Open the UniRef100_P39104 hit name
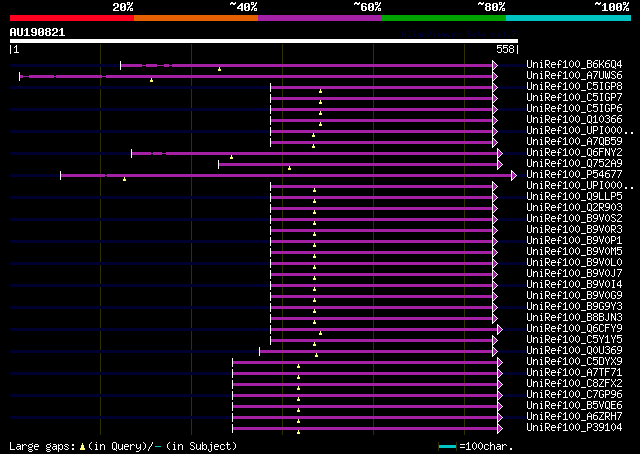 tap(574, 428)
